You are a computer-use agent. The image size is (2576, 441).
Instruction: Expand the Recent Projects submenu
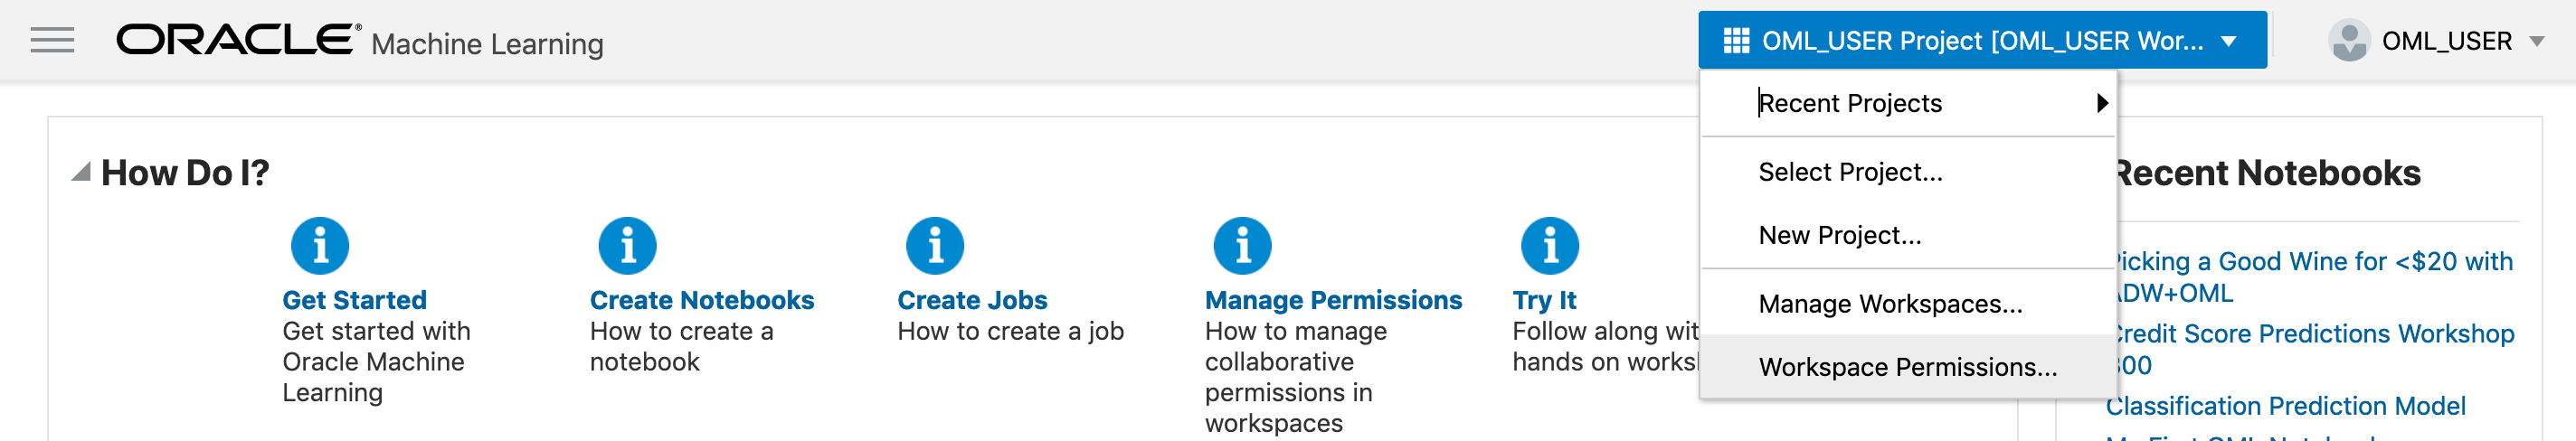1908,103
